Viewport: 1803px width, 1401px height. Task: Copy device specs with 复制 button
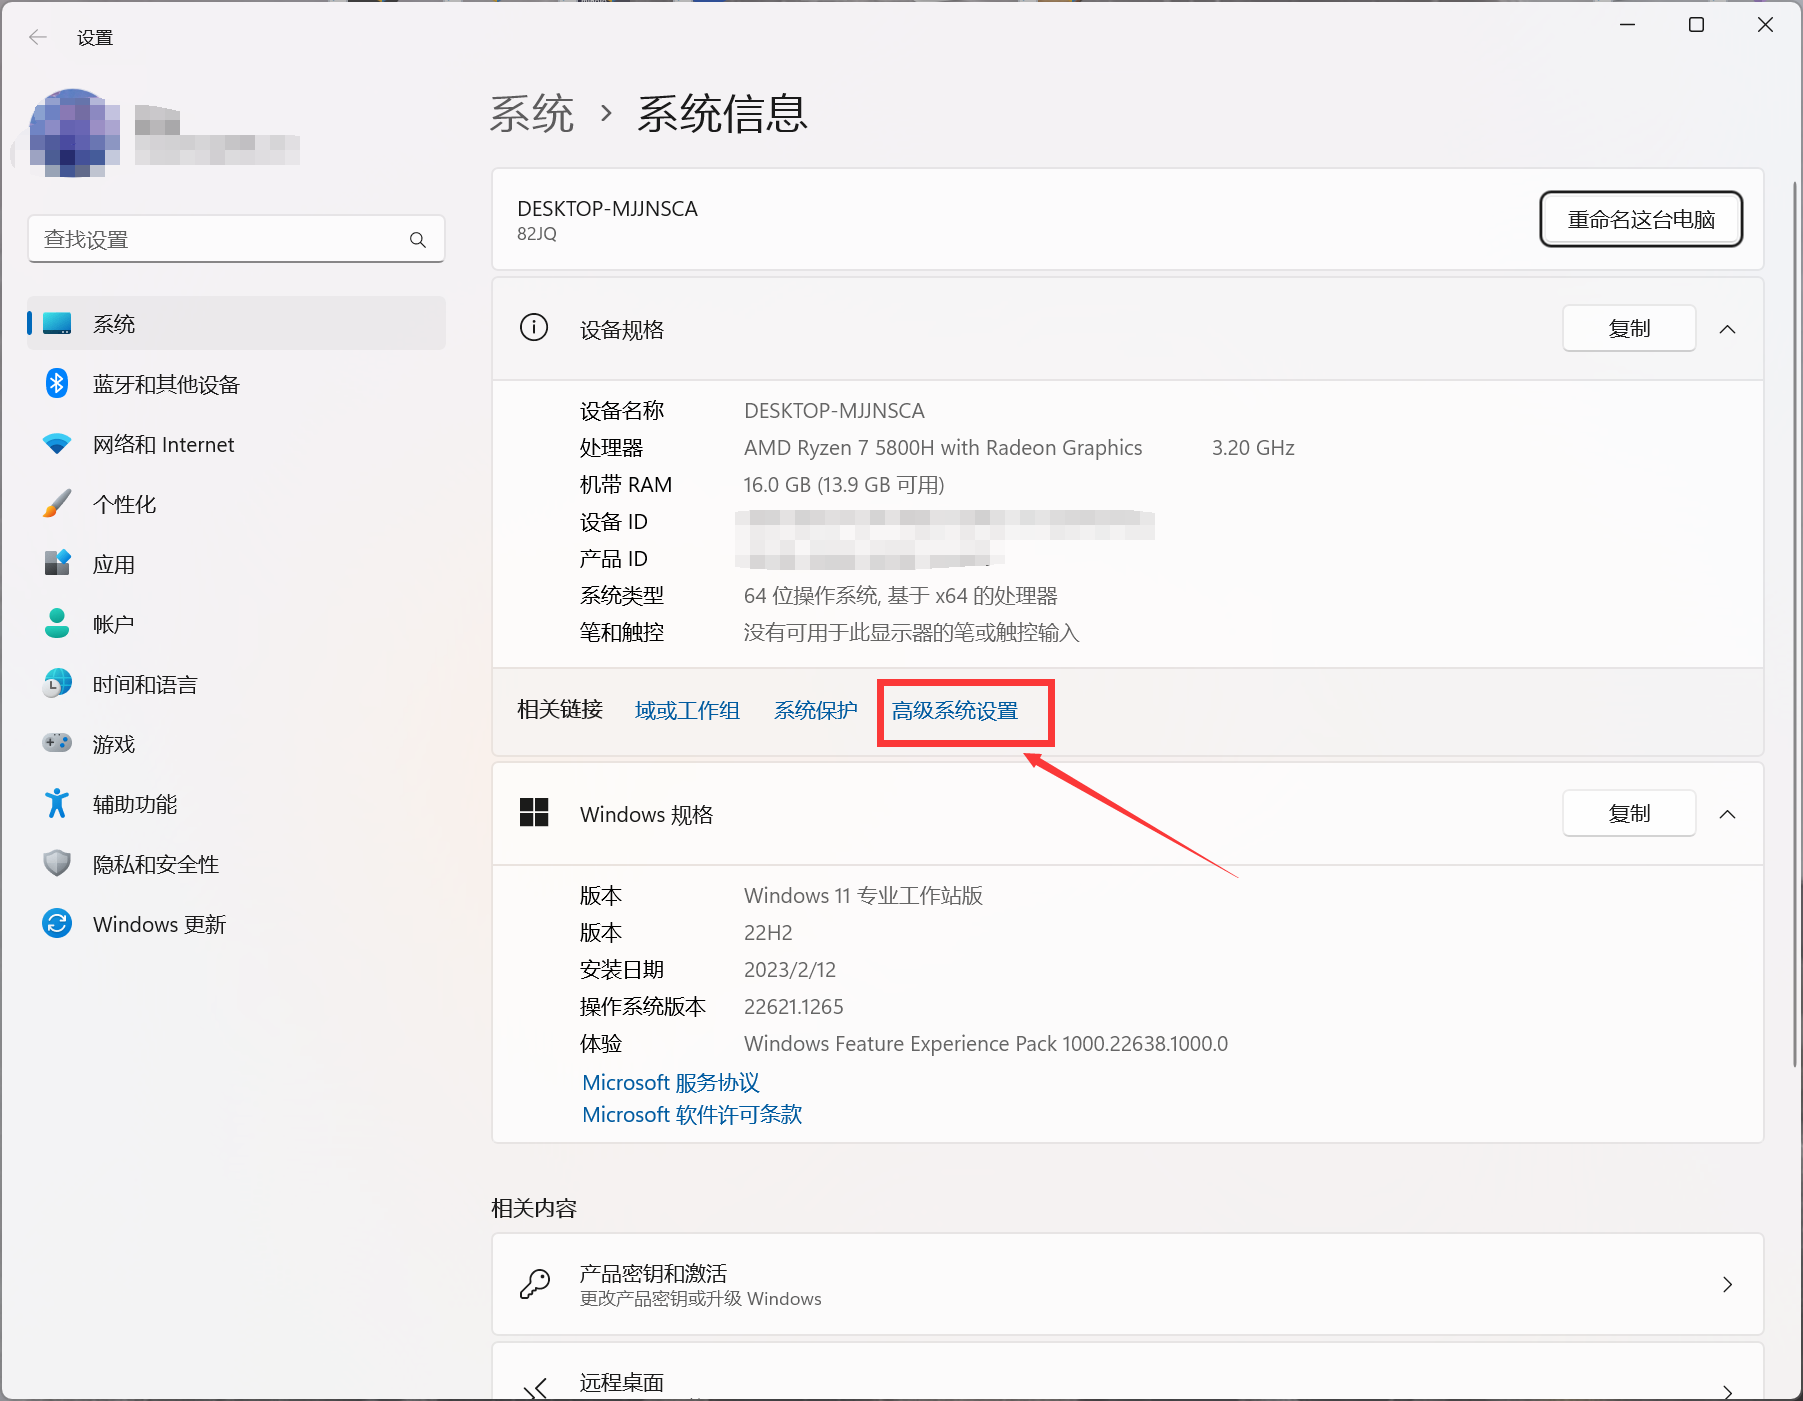[1629, 328]
